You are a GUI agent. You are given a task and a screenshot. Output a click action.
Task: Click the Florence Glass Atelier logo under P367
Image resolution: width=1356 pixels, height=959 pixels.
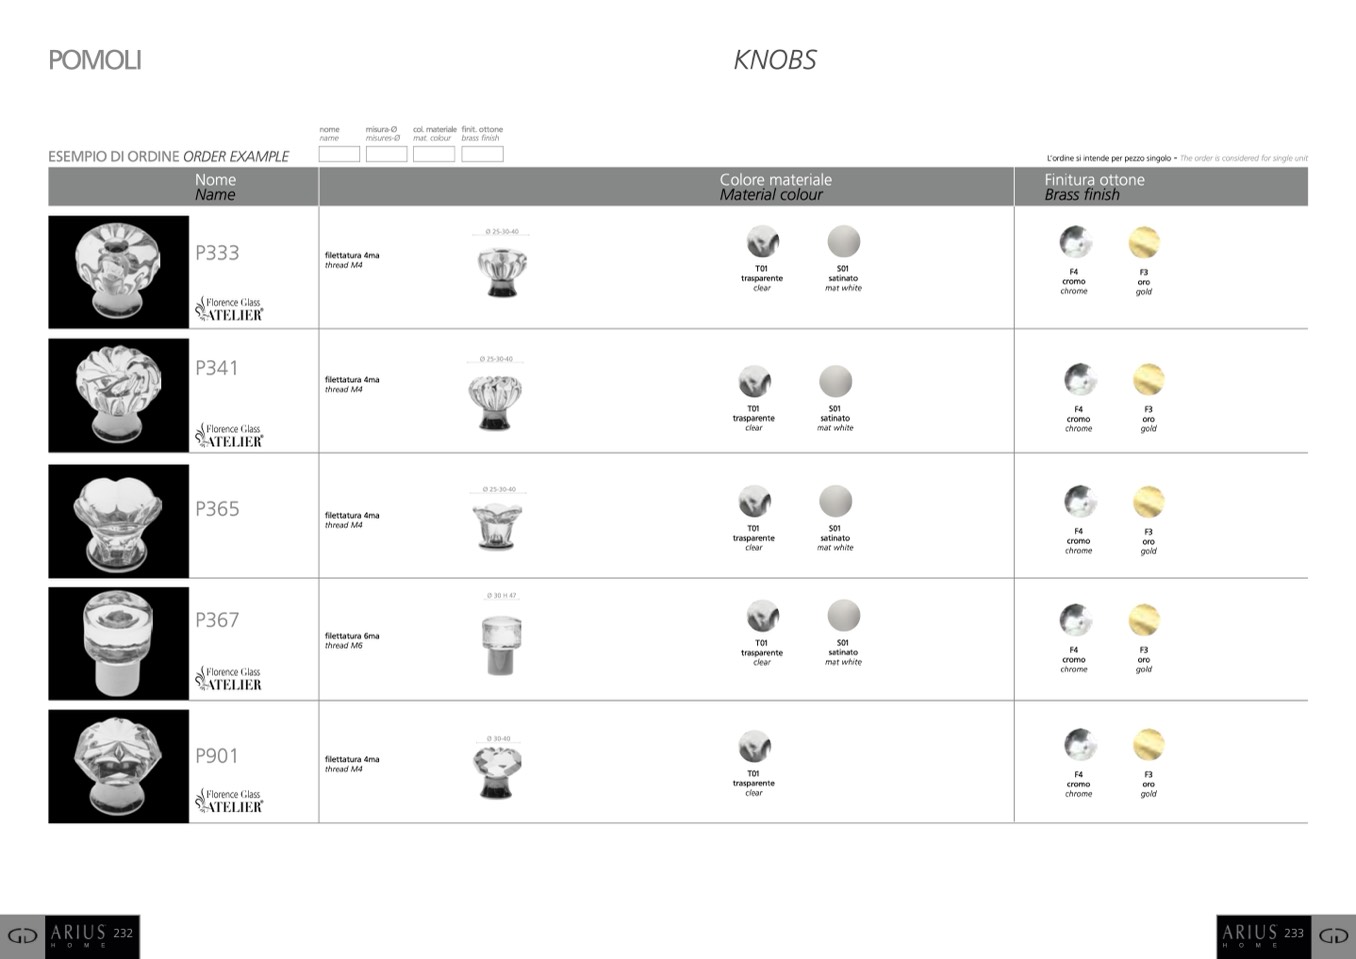(230, 679)
